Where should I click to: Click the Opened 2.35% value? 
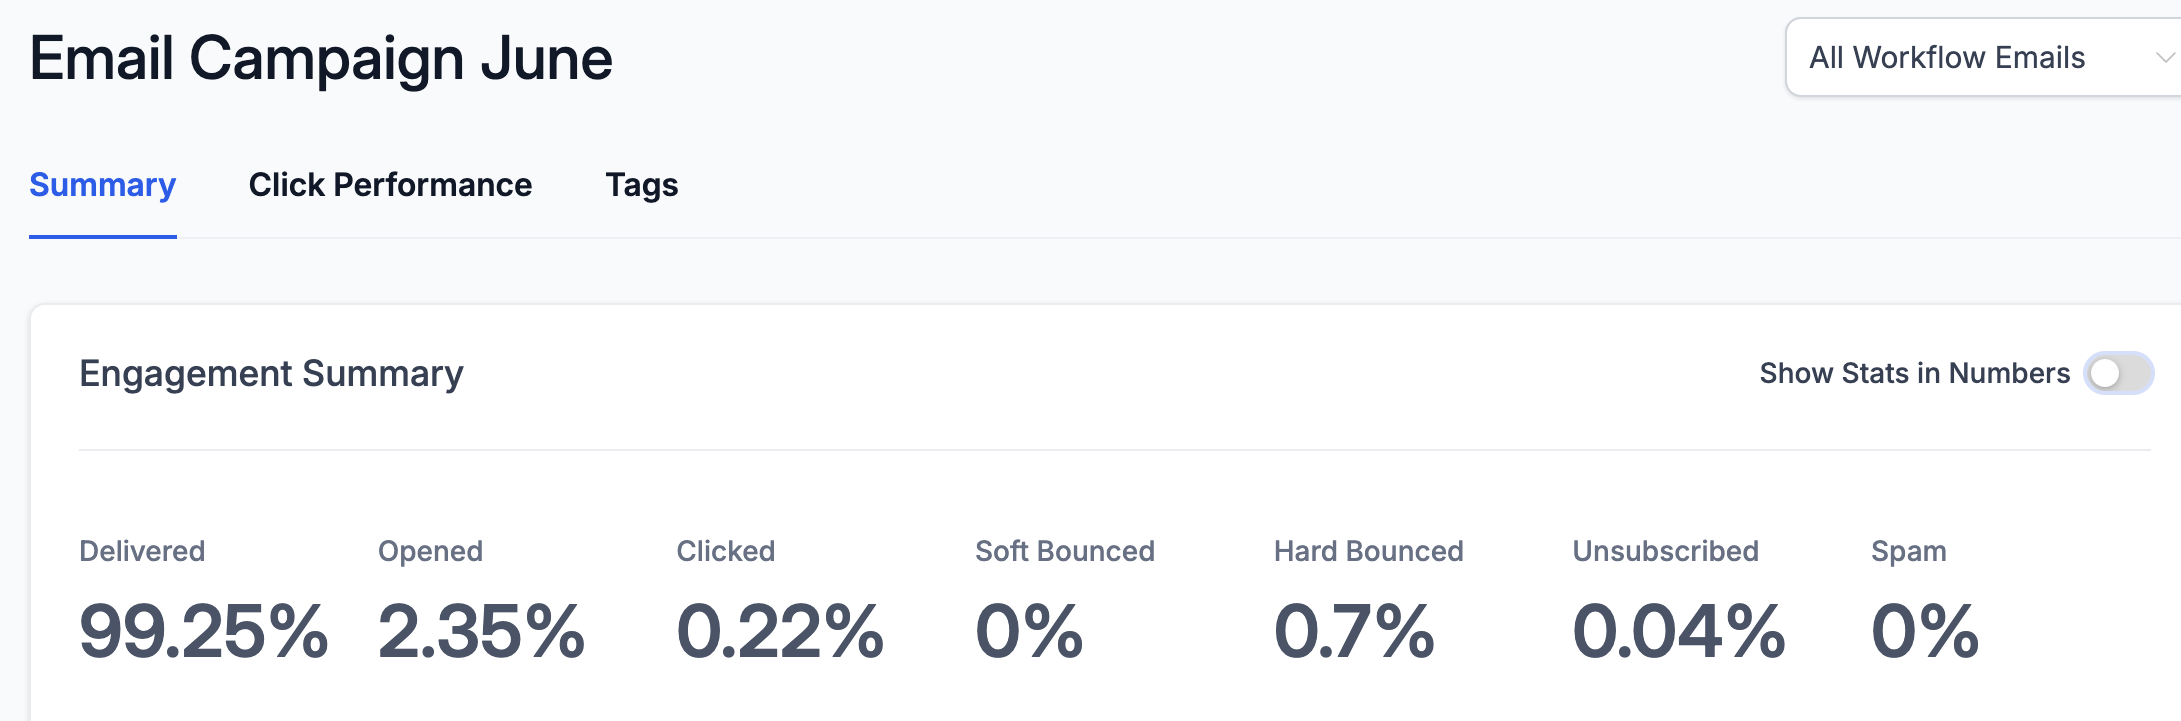point(481,632)
